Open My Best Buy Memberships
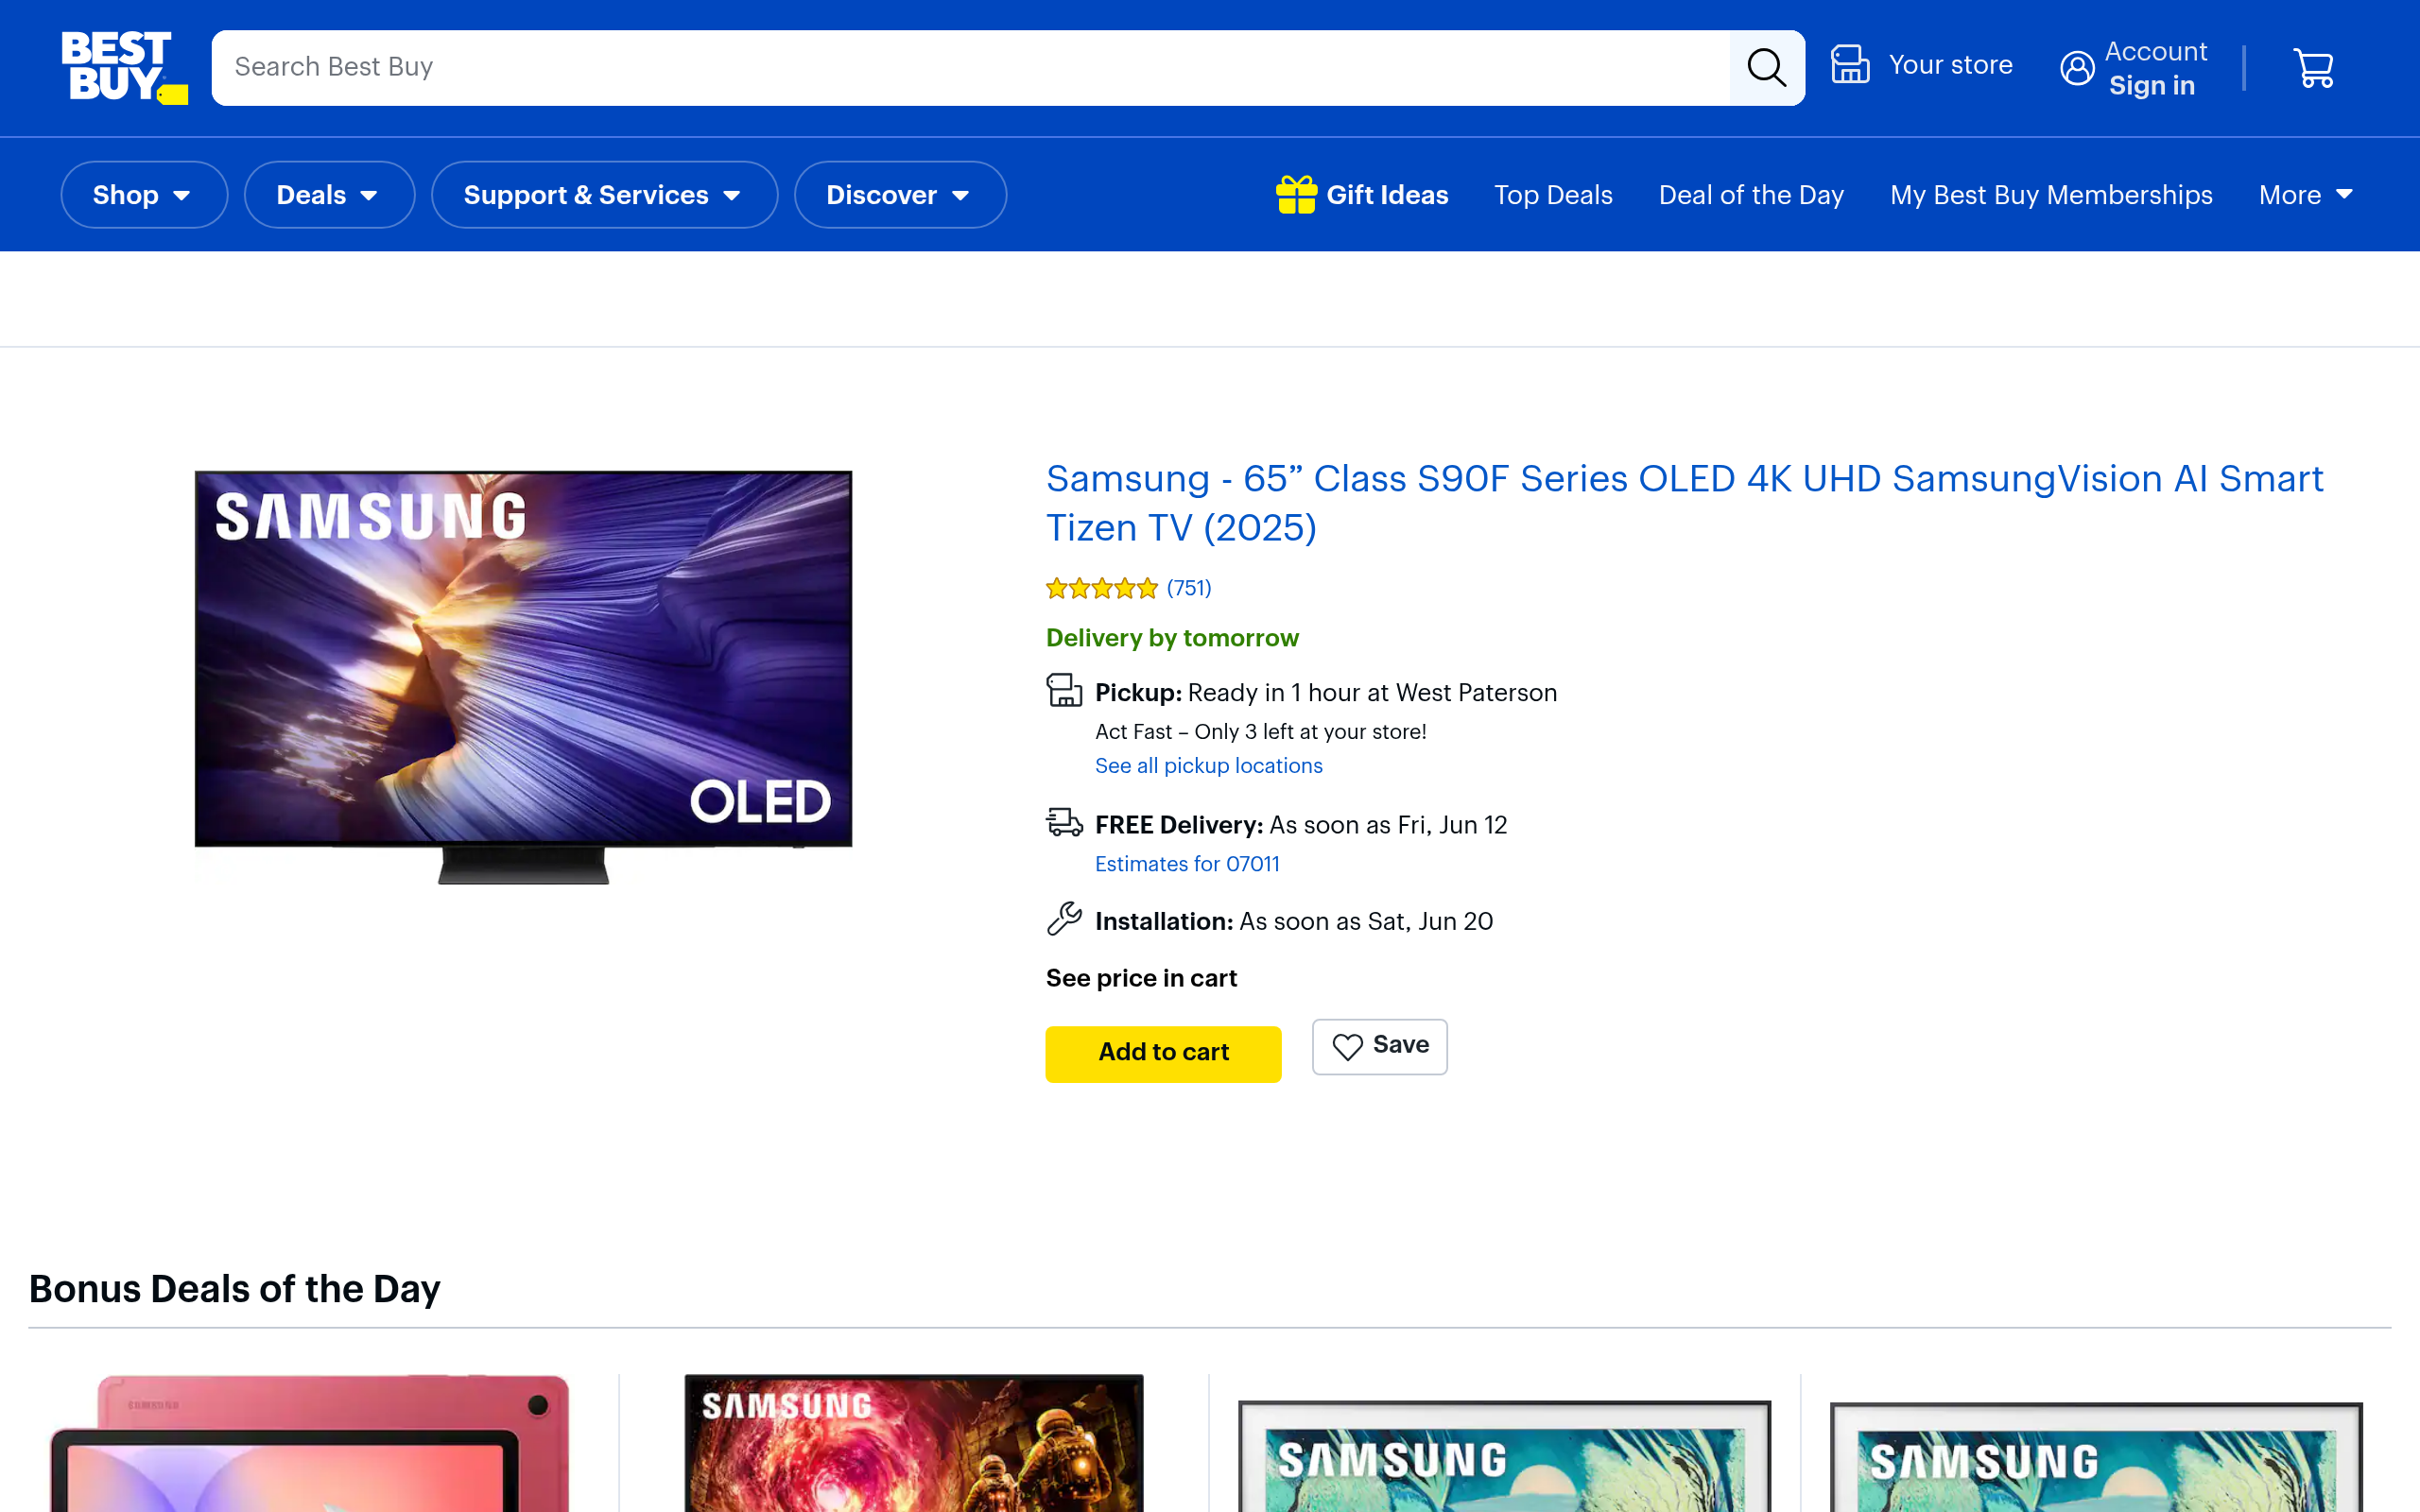Viewport: 2420px width, 1512px height. click(2051, 195)
